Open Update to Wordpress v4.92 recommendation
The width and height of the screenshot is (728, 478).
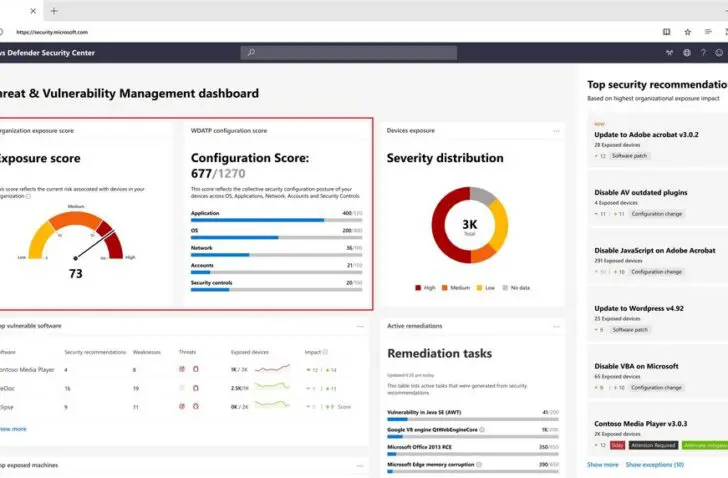point(639,308)
